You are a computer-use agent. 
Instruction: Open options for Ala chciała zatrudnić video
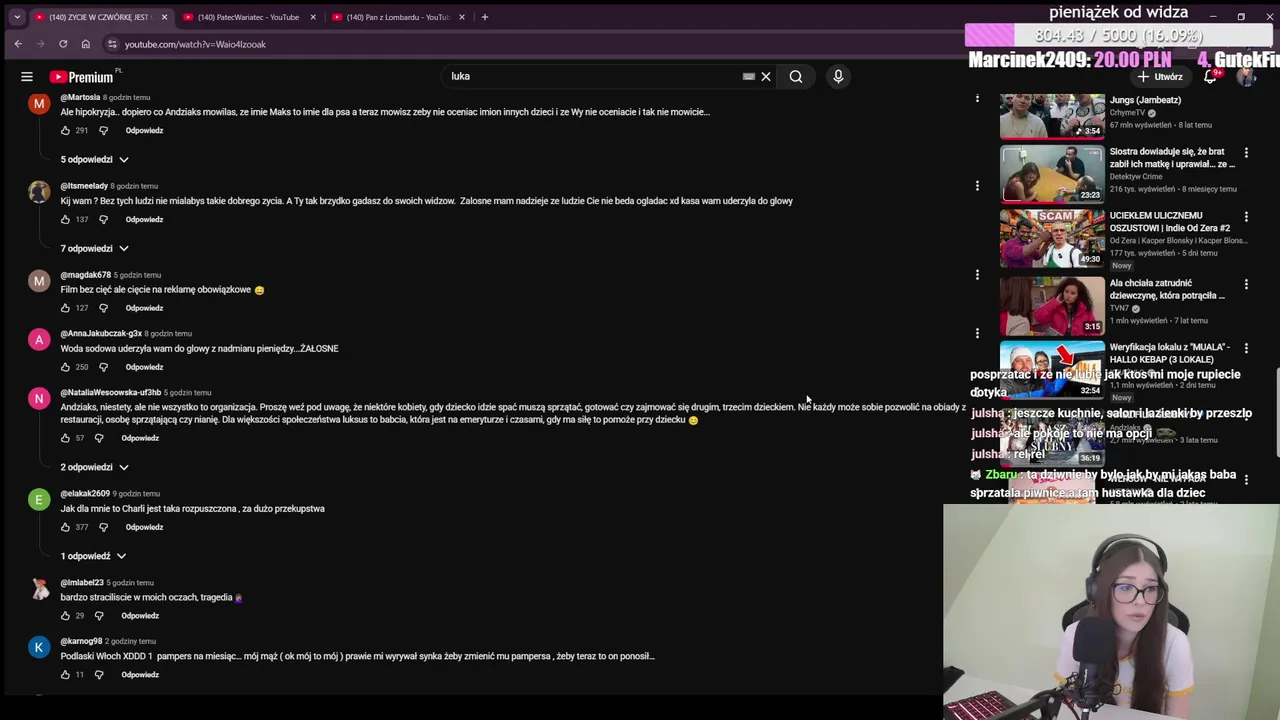(x=1246, y=285)
